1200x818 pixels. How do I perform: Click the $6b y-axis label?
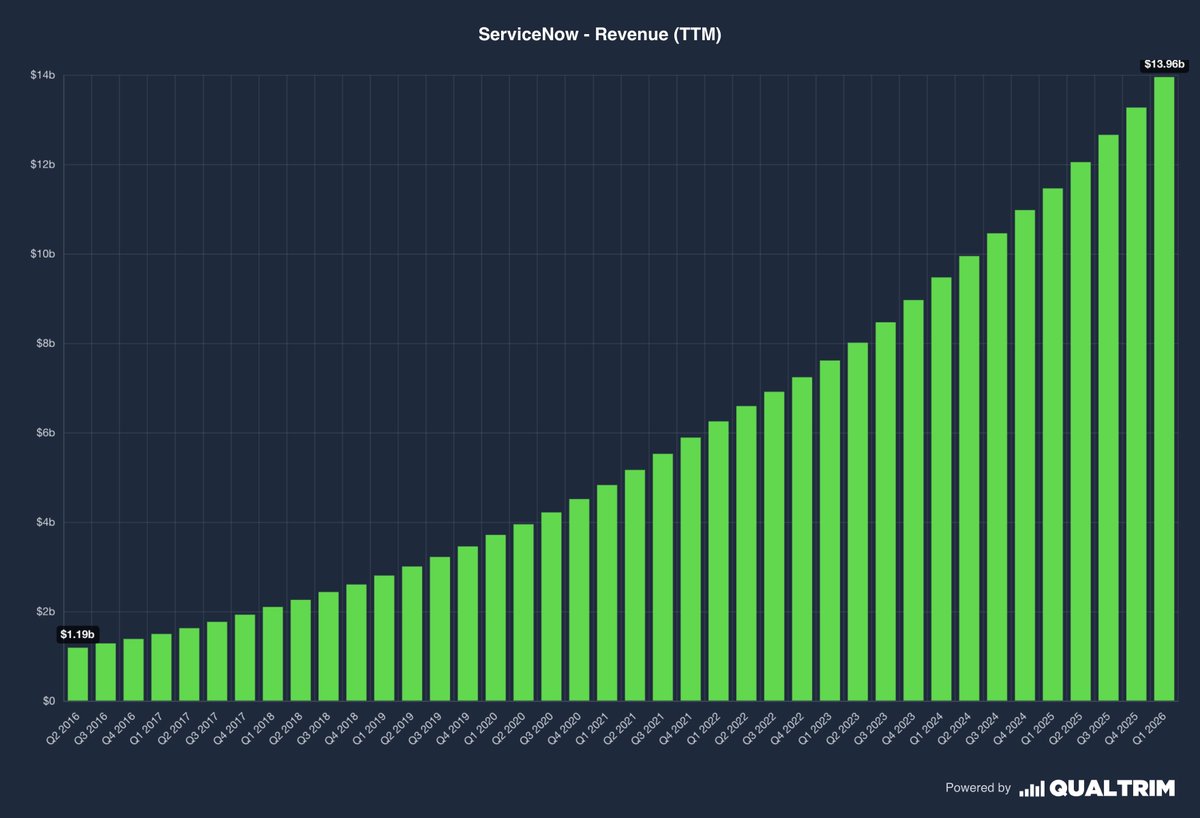click(46, 433)
